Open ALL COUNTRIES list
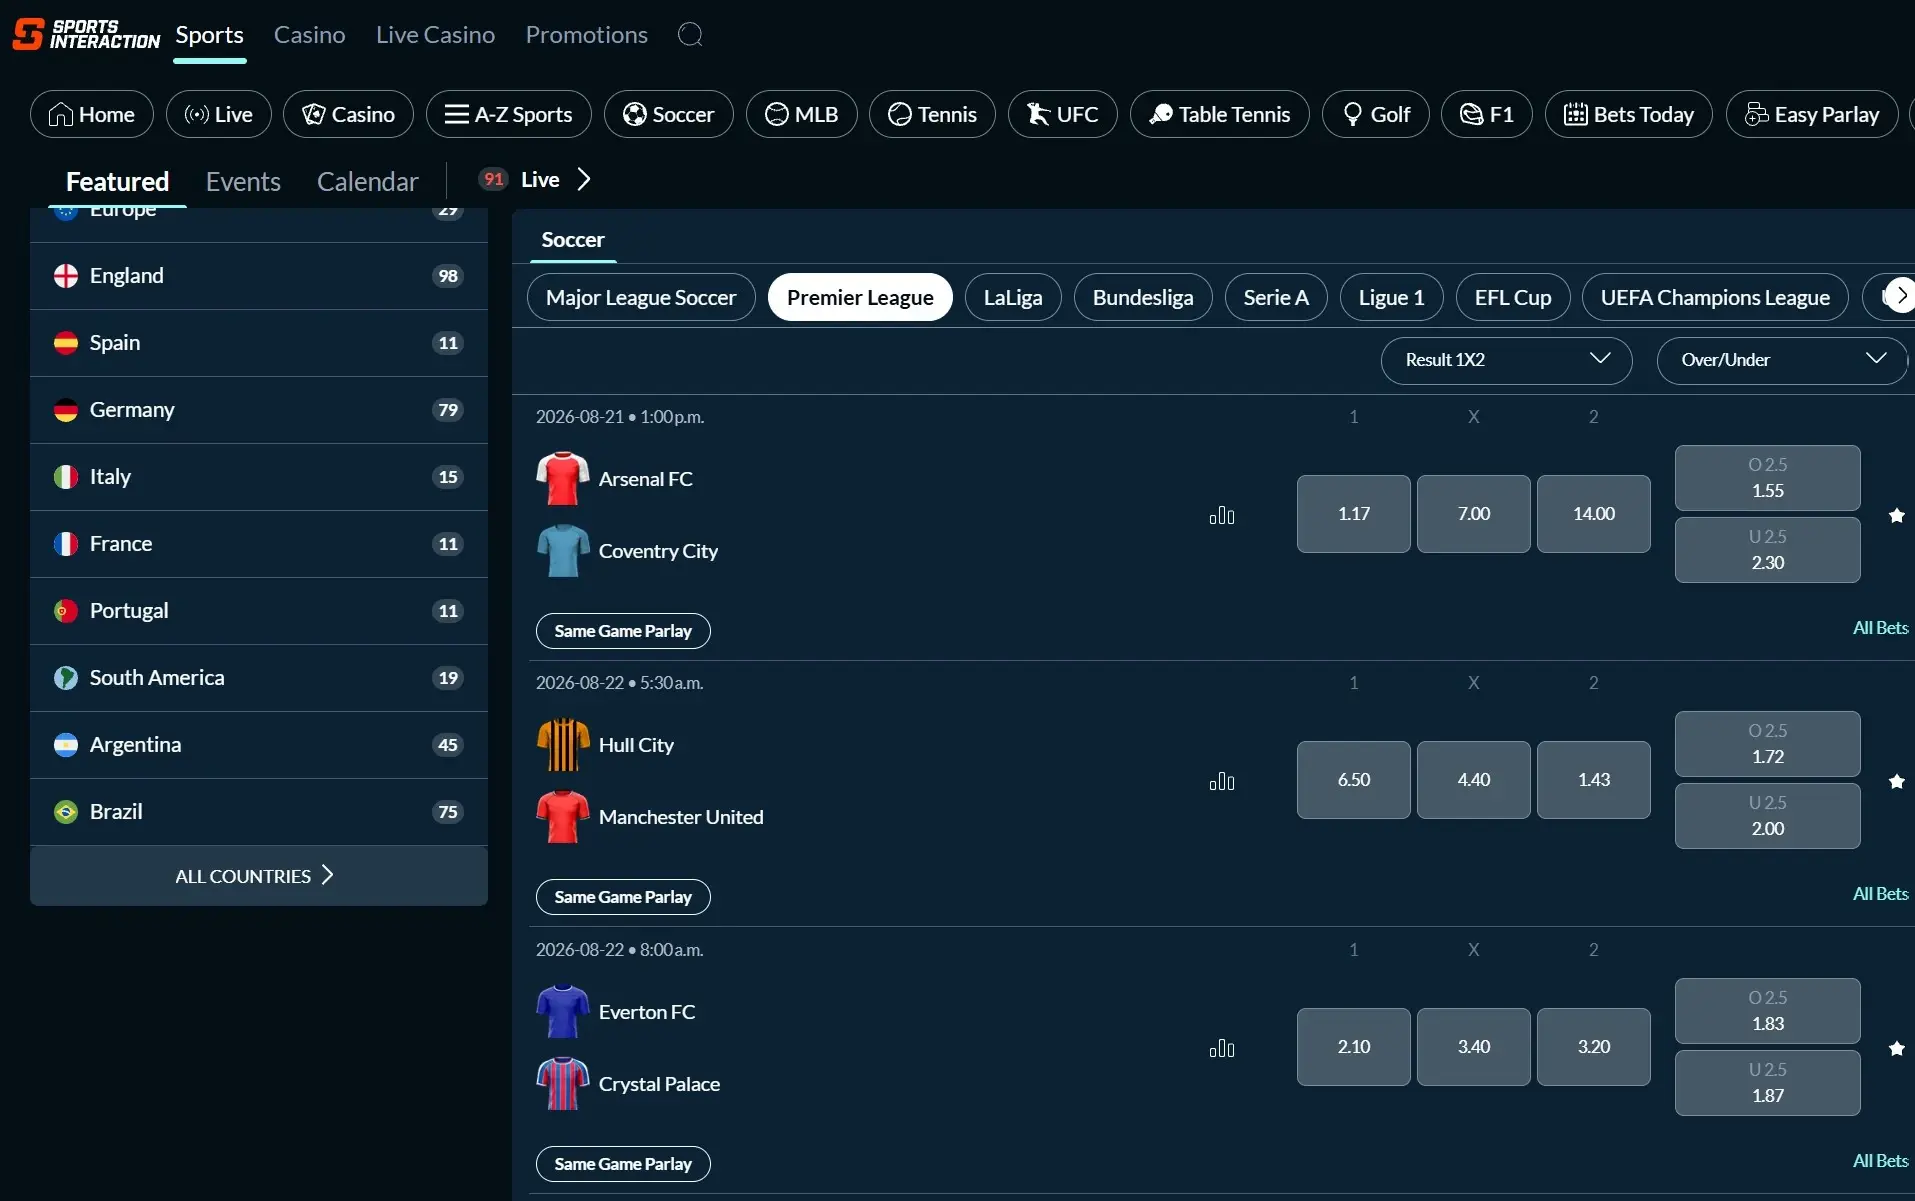1915x1201 pixels. [x=259, y=876]
